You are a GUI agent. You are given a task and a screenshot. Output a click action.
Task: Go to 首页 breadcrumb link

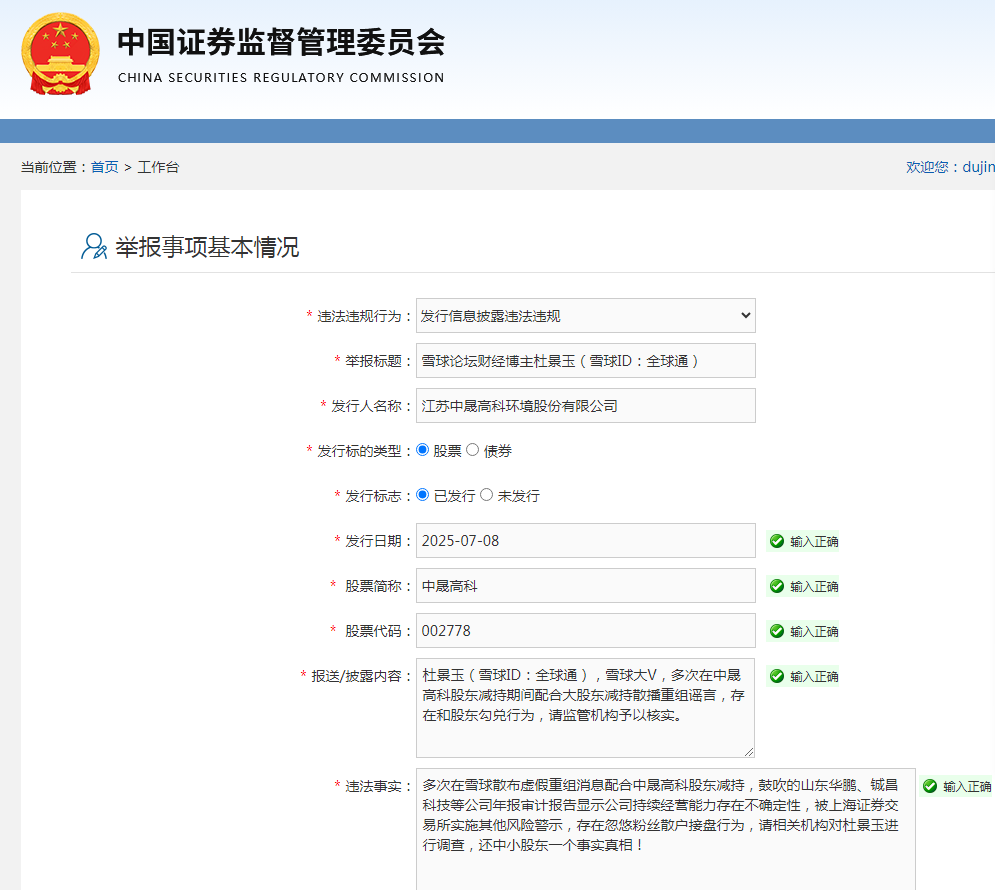click(x=105, y=167)
